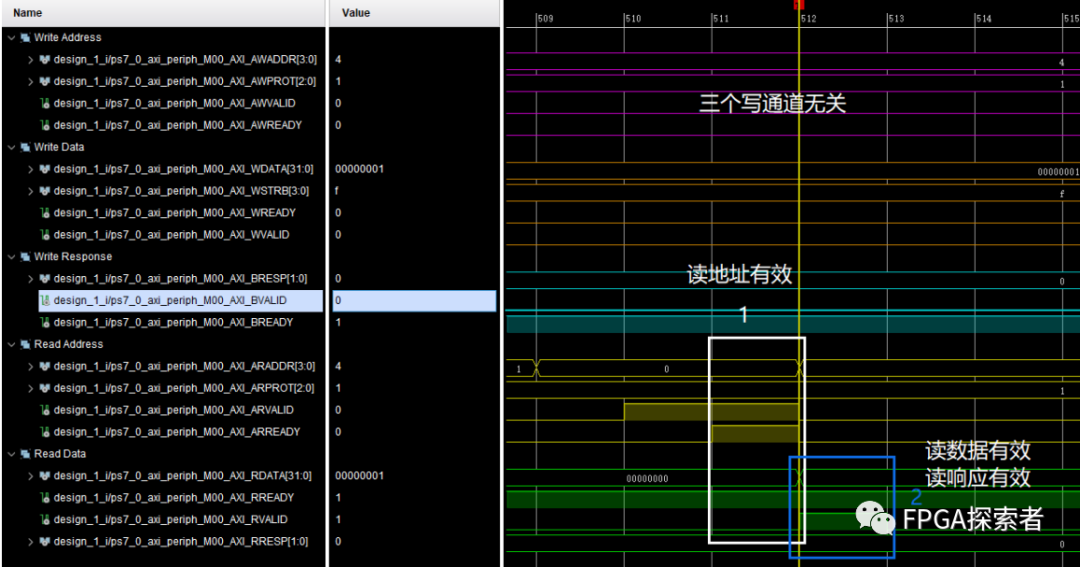Screen dimensions: 1080x567
Task: Expand the BRESP[1:0] bus signal
Action: pos(31,278)
